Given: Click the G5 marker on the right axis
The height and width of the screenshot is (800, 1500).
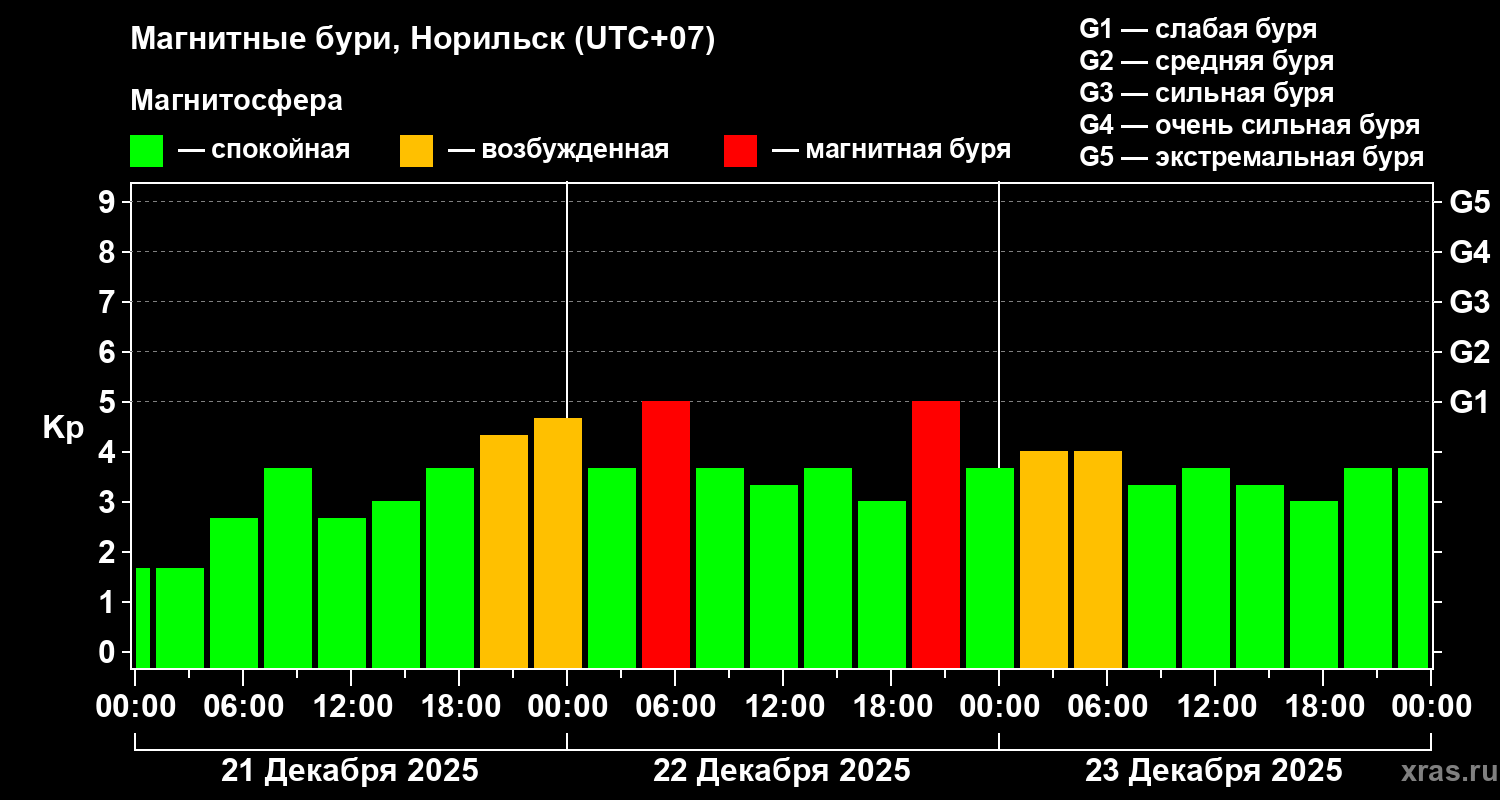Looking at the screenshot, I should coord(1469,202).
